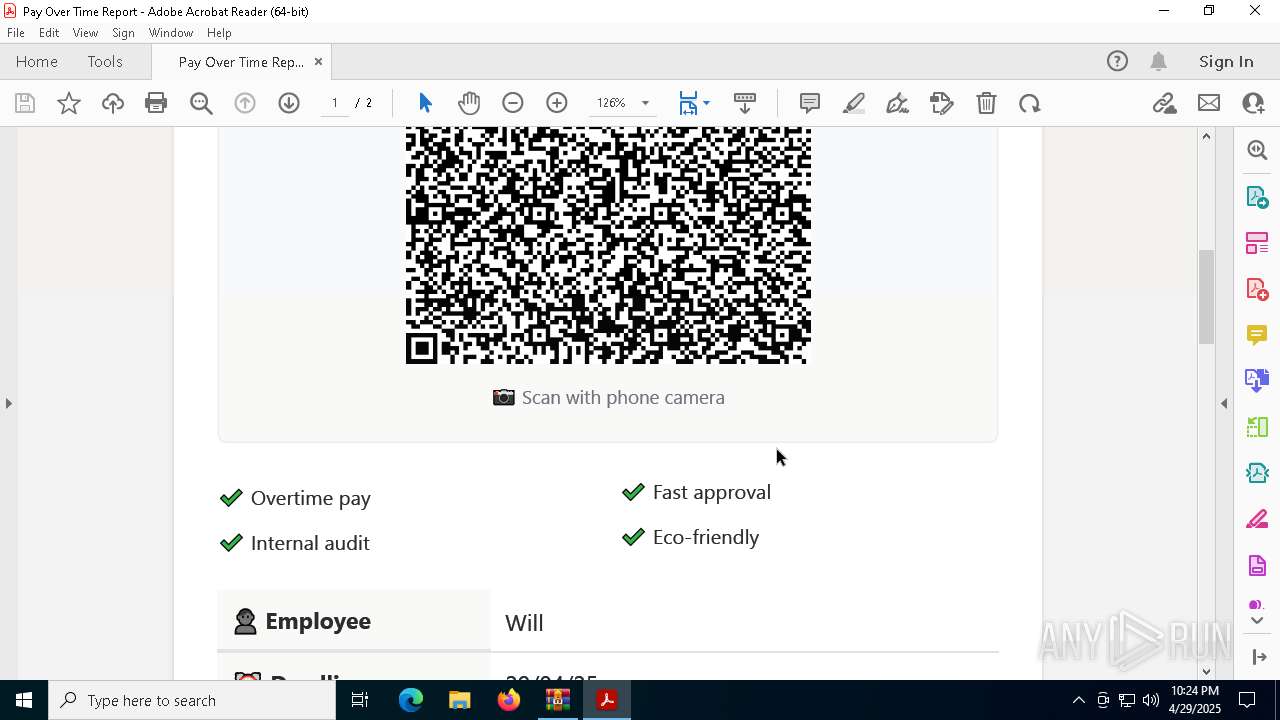
Task: Click the vertical scrollbar thumb
Action: (x=1206, y=296)
